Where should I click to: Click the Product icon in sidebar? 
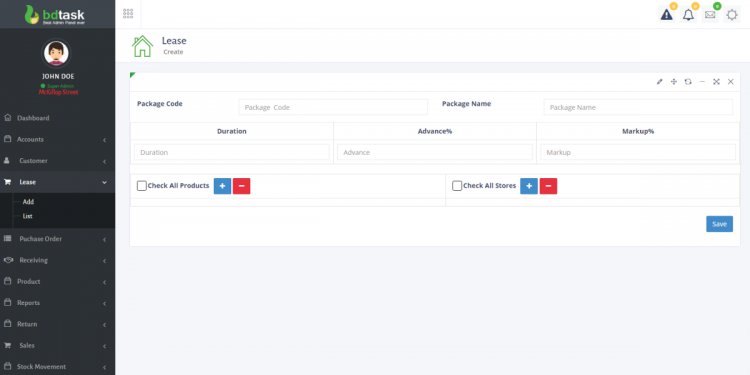pos(7,281)
